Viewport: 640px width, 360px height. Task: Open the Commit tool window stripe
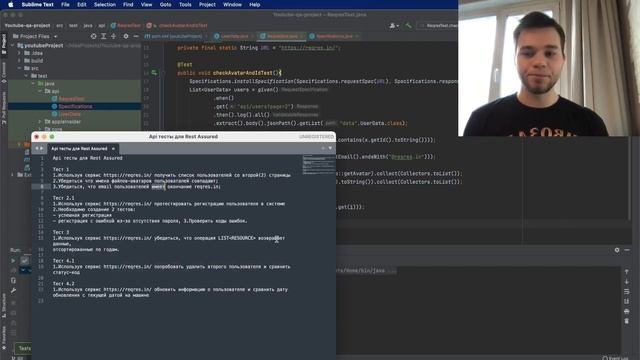pyautogui.click(x=4, y=72)
